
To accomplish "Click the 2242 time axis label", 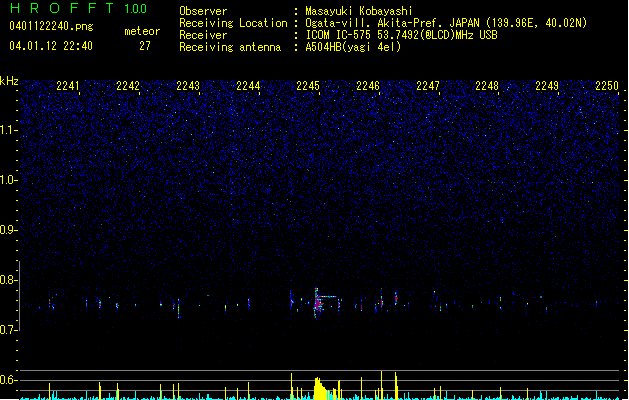I will pyautogui.click(x=128, y=86).
